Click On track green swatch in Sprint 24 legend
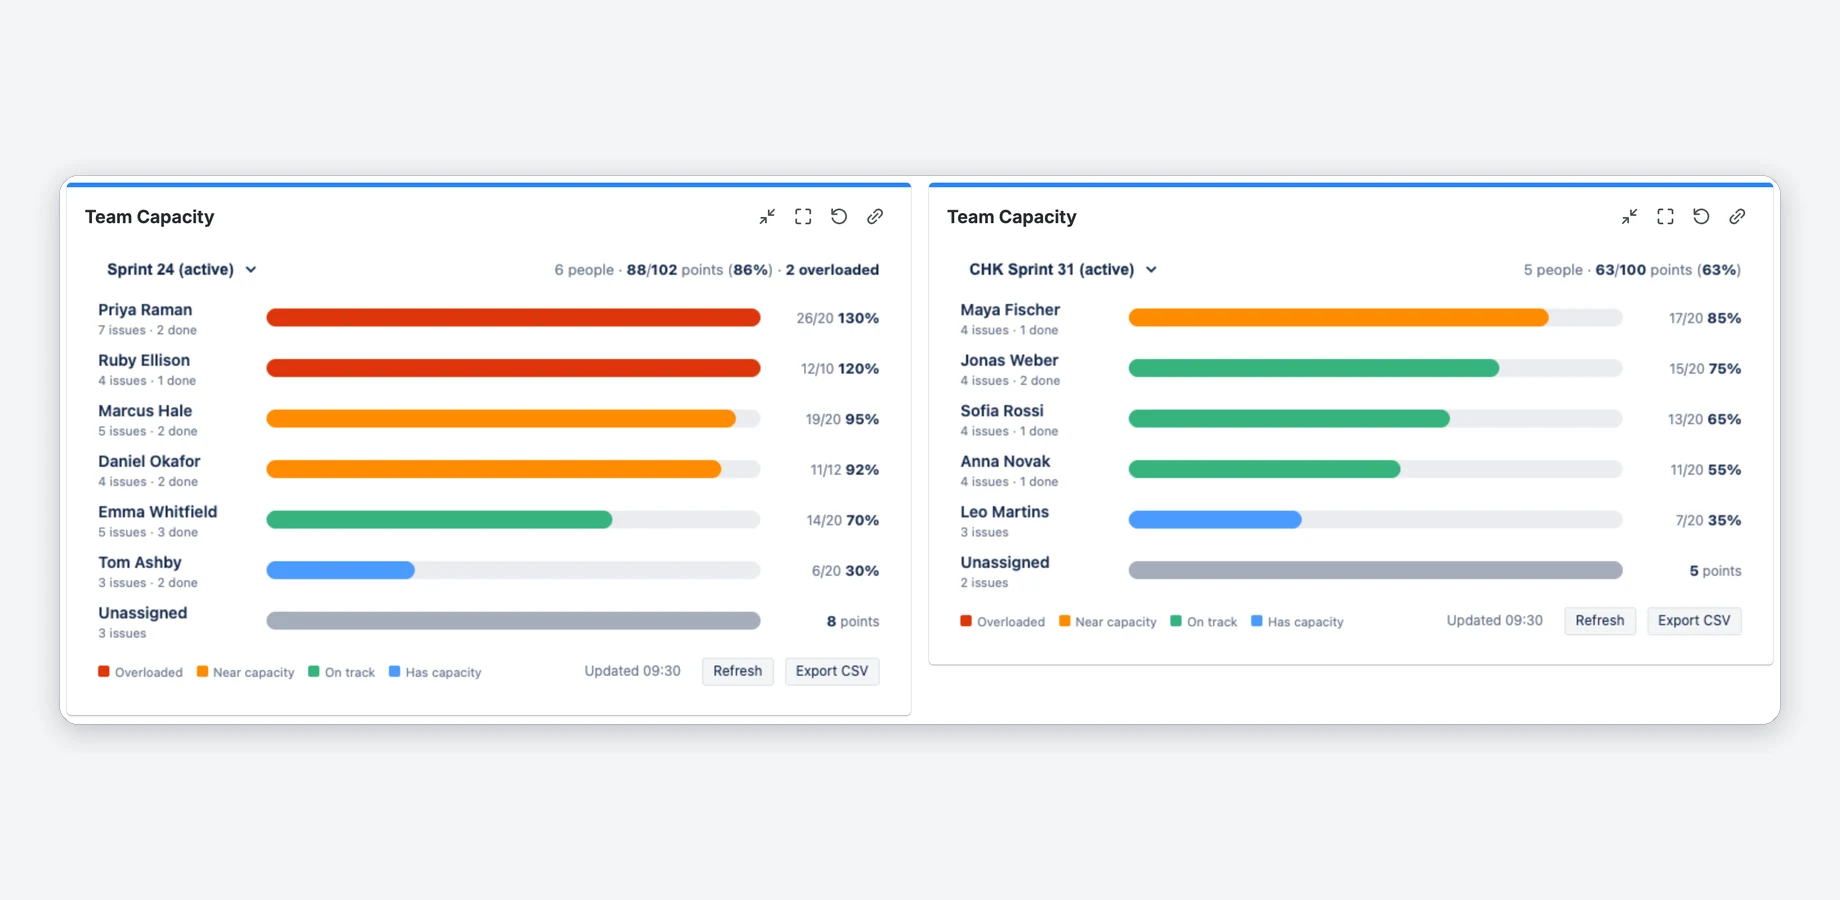The height and width of the screenshot is (900, 1840). (x=314, y=671)
